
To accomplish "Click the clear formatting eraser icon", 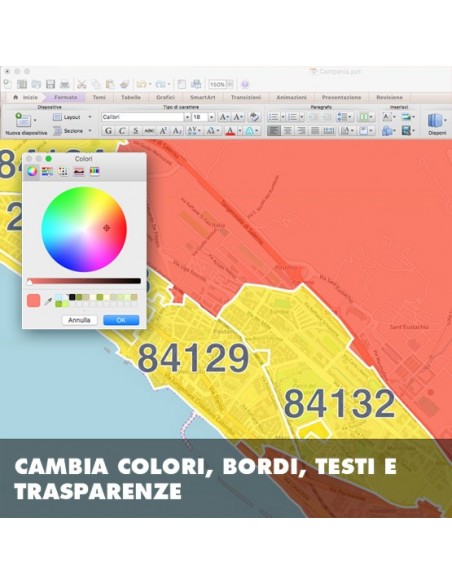I will 254,117.
